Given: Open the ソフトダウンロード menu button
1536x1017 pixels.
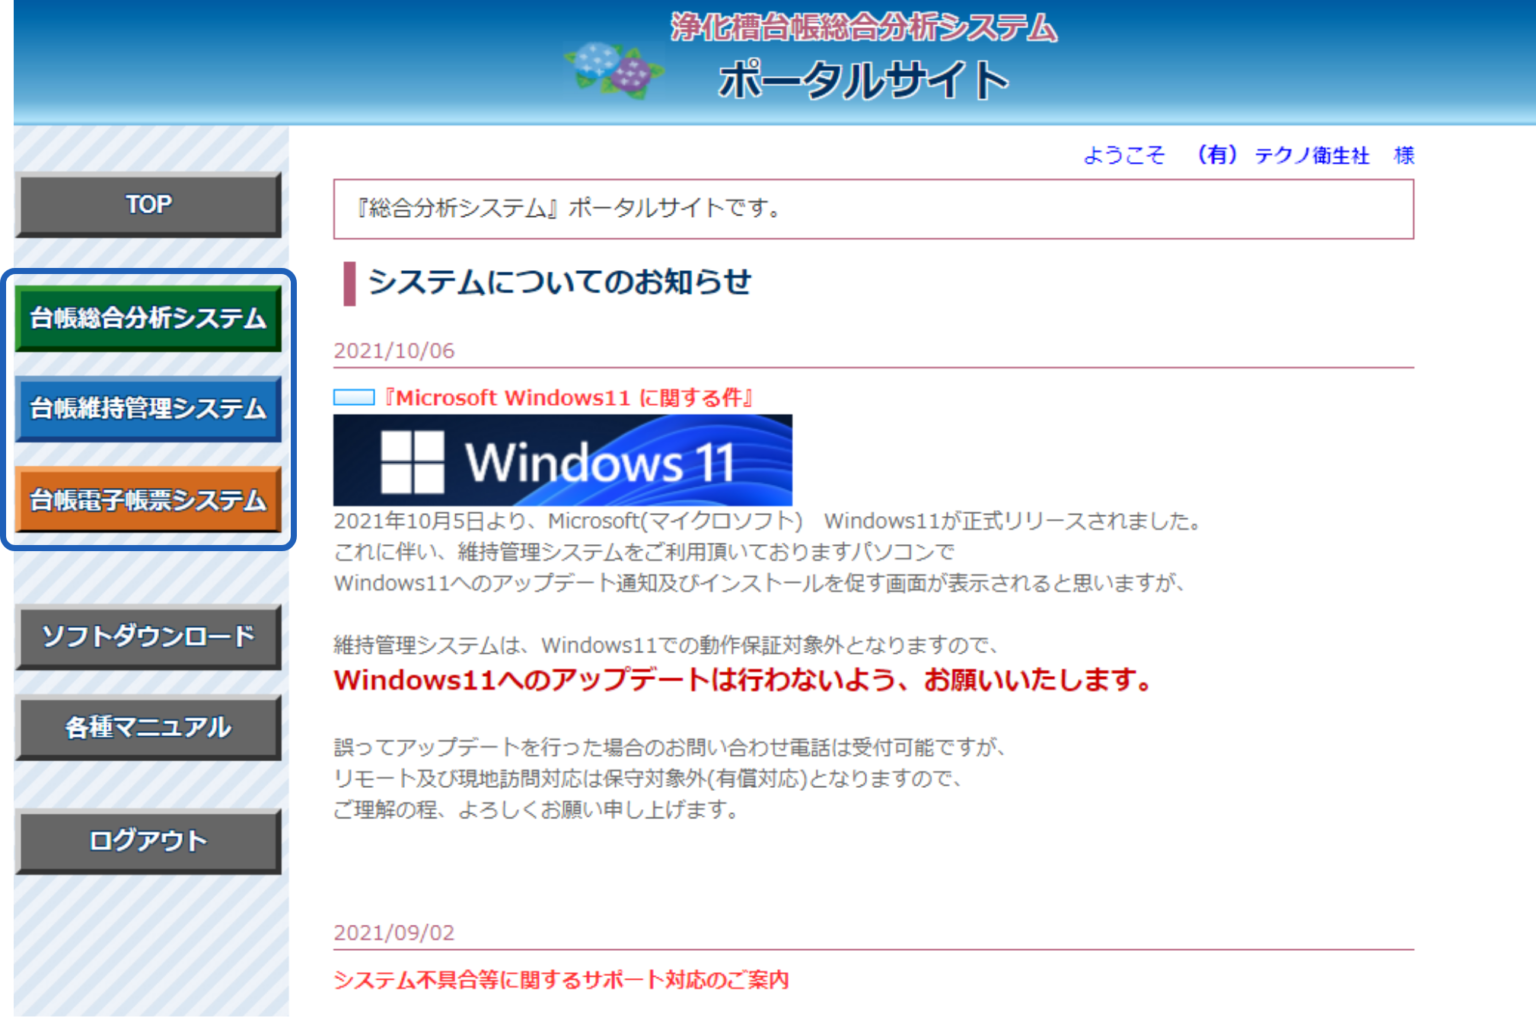Looking at the screenshot, I should pos(149,636).
